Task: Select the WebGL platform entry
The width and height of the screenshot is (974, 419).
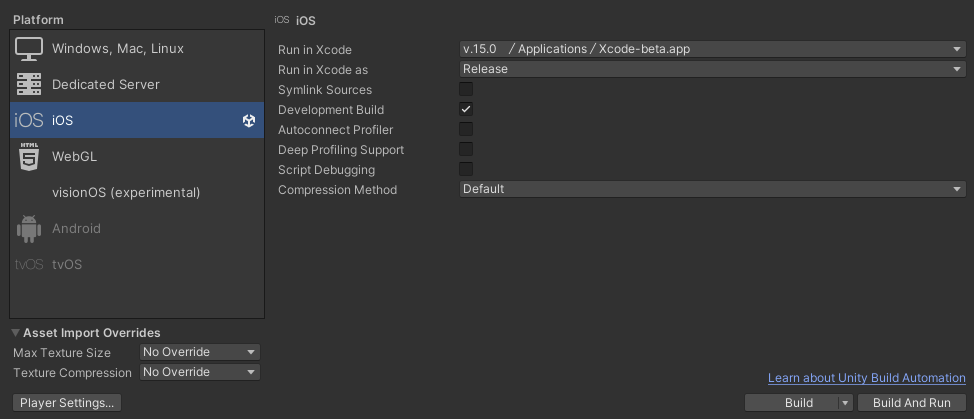Action: [x=74, y=156]
